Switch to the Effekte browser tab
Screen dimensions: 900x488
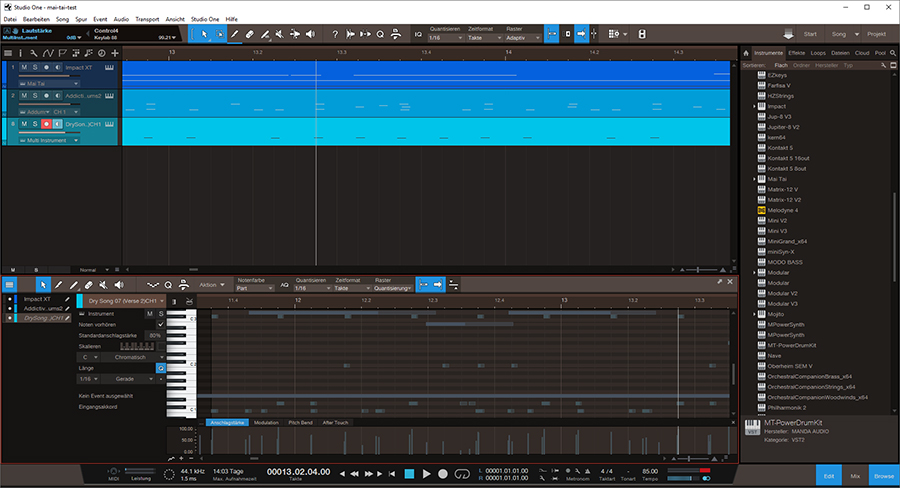(796, 53)
